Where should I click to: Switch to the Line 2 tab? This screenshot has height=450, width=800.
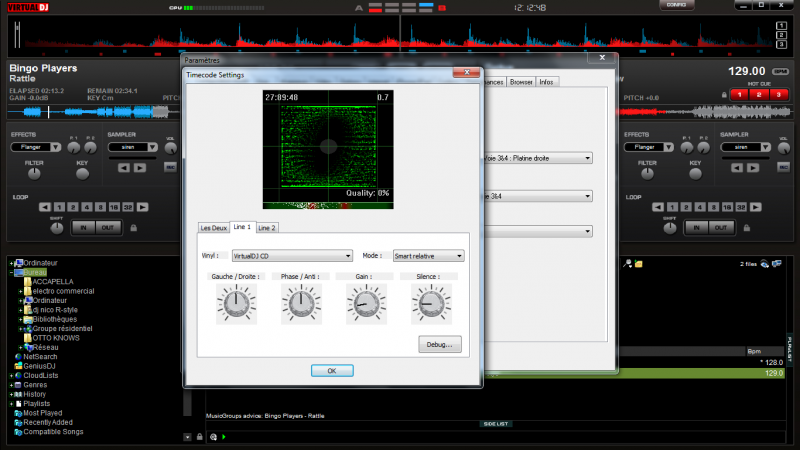pos(267,228)
